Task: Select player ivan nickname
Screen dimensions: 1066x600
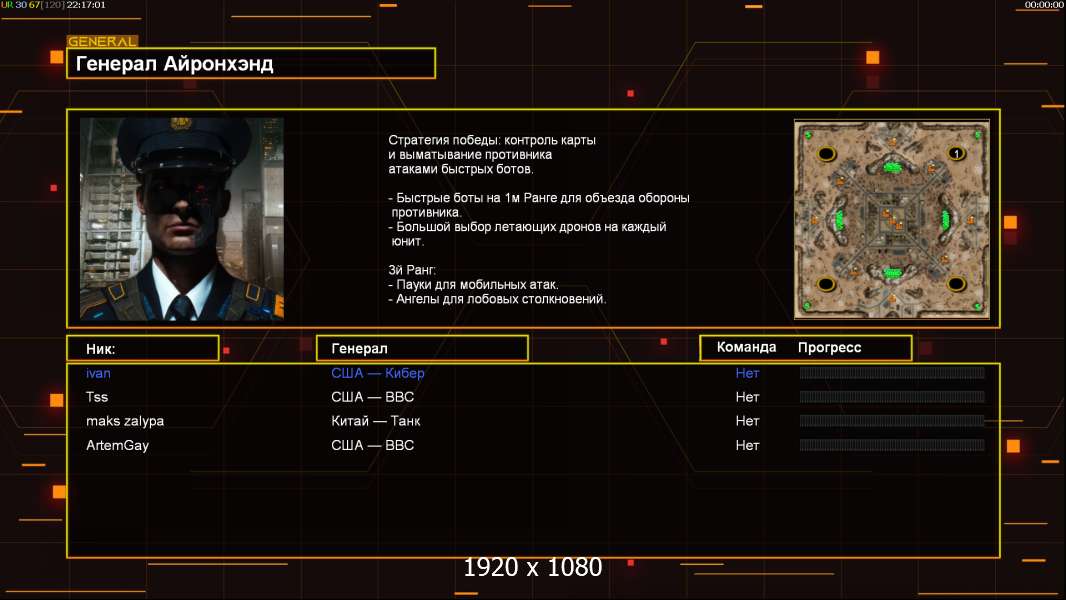Action: 98,373
